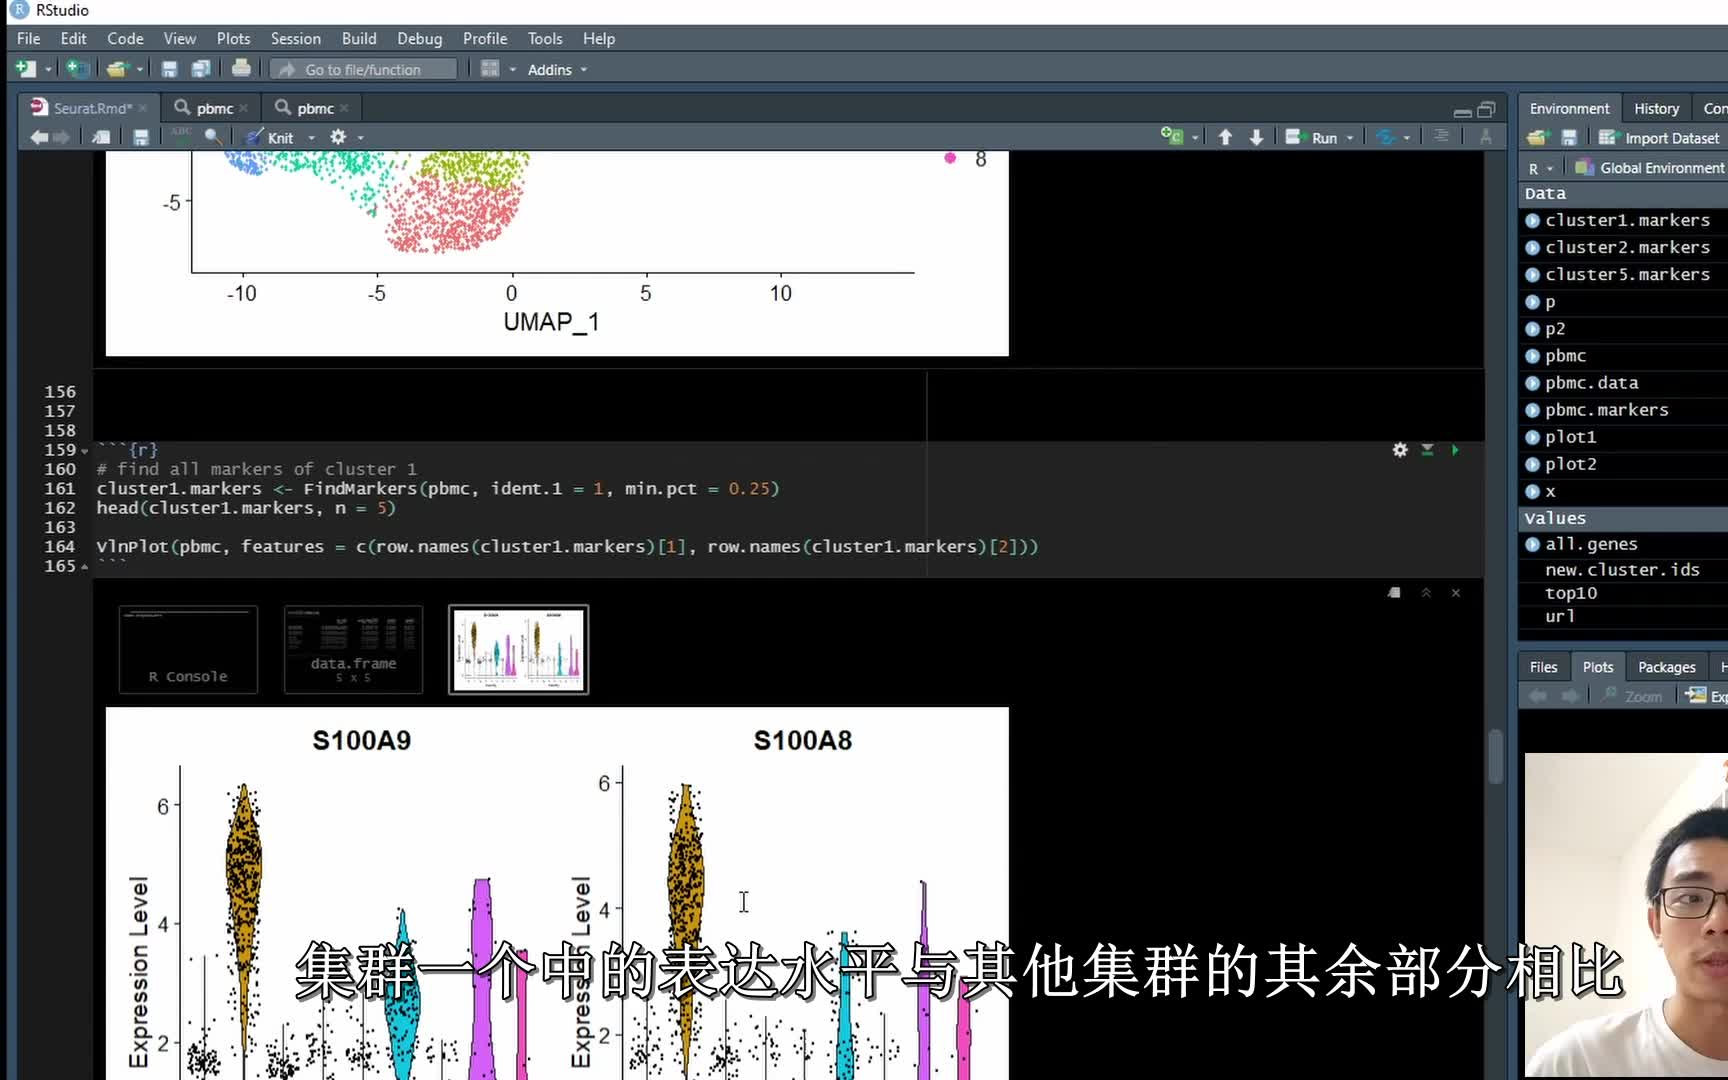Select the violin plot output thumbnail
This screenshot has width=1728, height=1080.
pyautogui.click(x=518, y=649)
